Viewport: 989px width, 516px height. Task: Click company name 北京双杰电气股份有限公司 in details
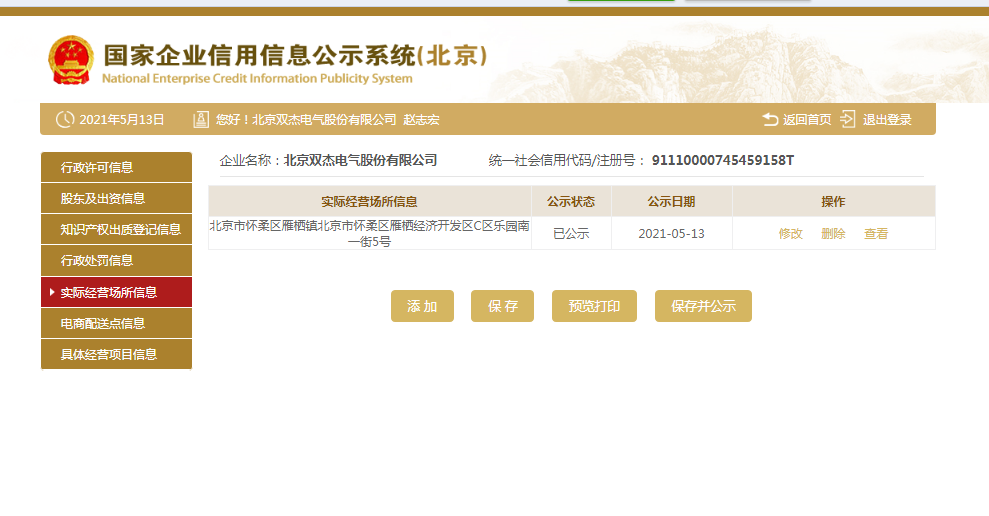(360, 160)
